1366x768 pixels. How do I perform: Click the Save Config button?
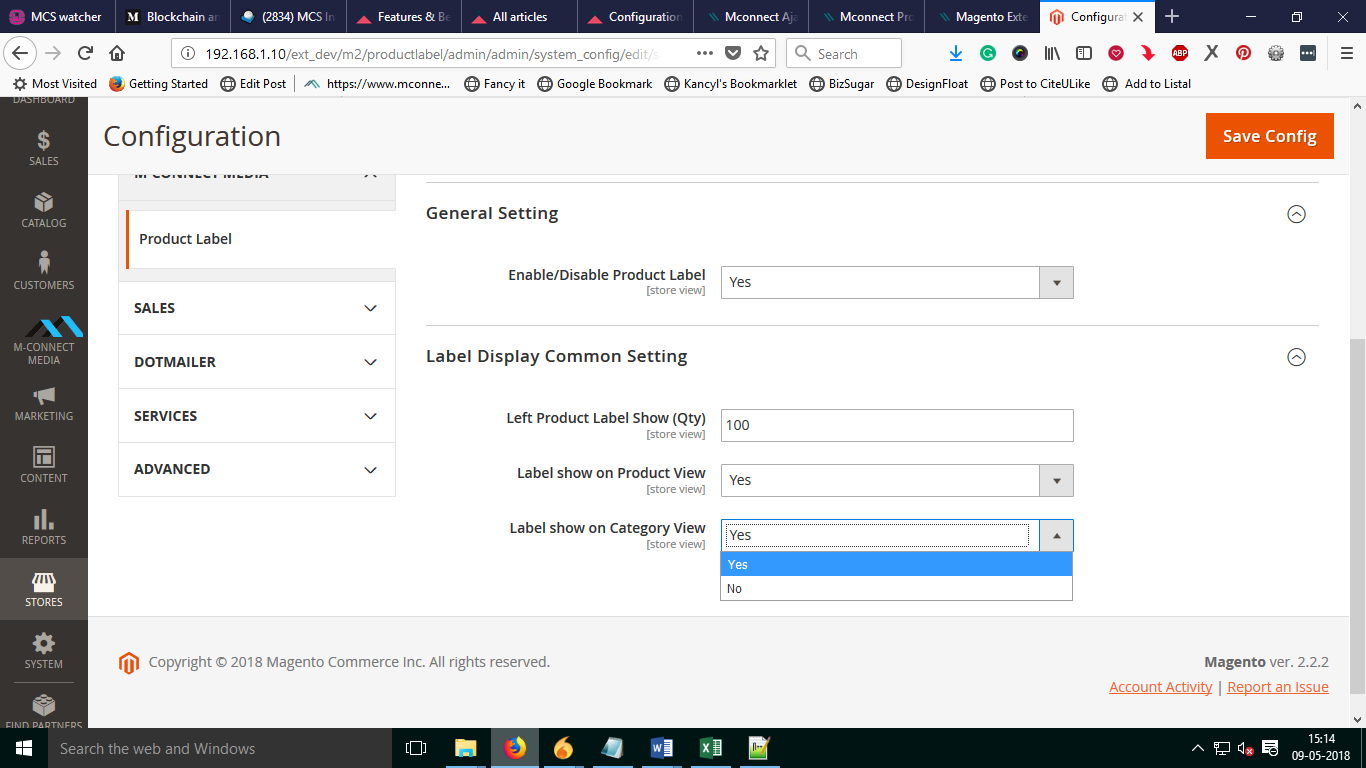(1269, 136)
